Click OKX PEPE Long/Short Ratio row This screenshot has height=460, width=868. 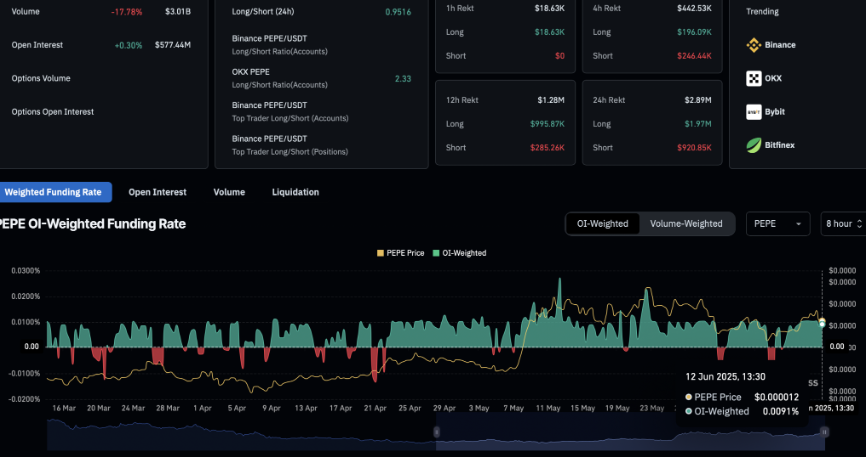click(321, 78)
